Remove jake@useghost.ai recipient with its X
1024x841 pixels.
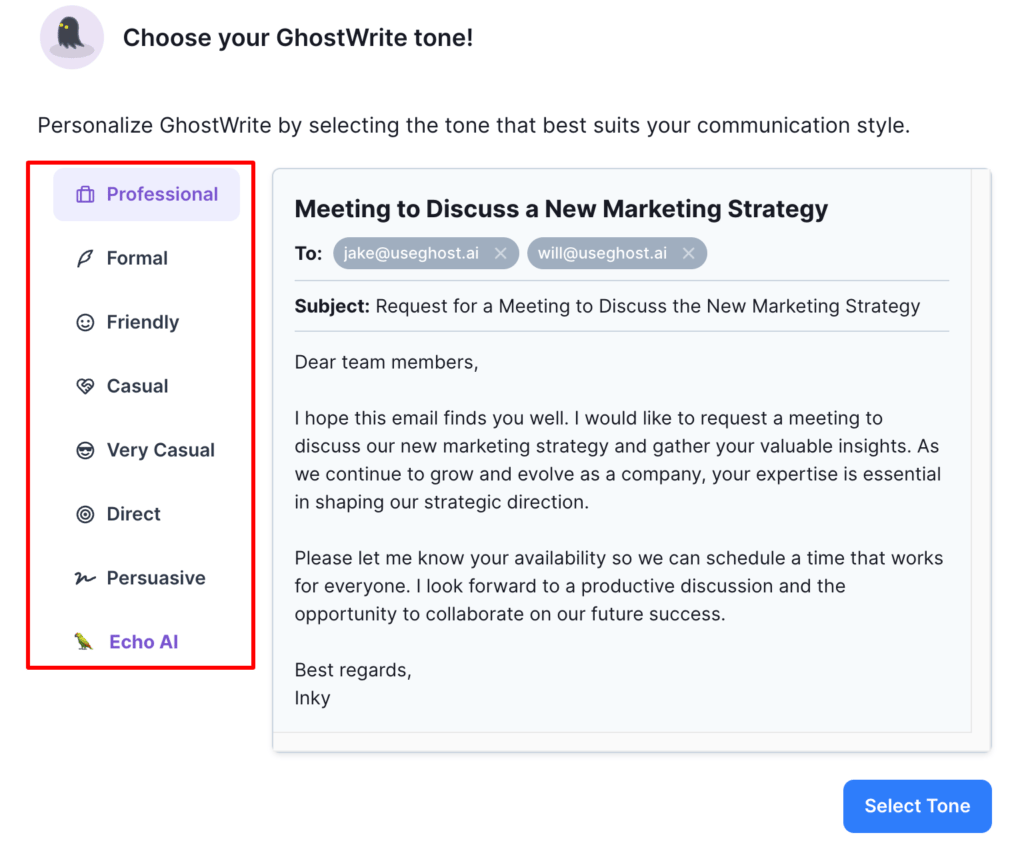pyautogui.click(x=500, y=253)
